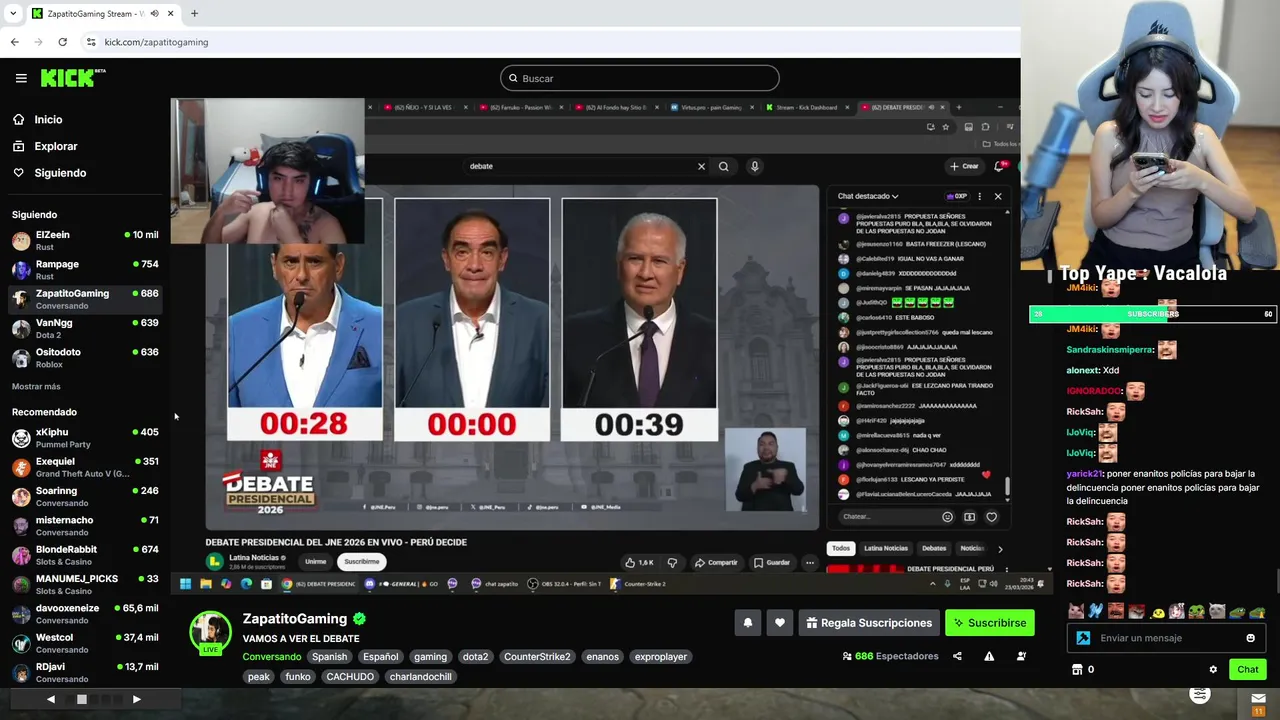Click the square stop control bottom left
This screenshot has height=720, width=1280.
click(82, 699)
